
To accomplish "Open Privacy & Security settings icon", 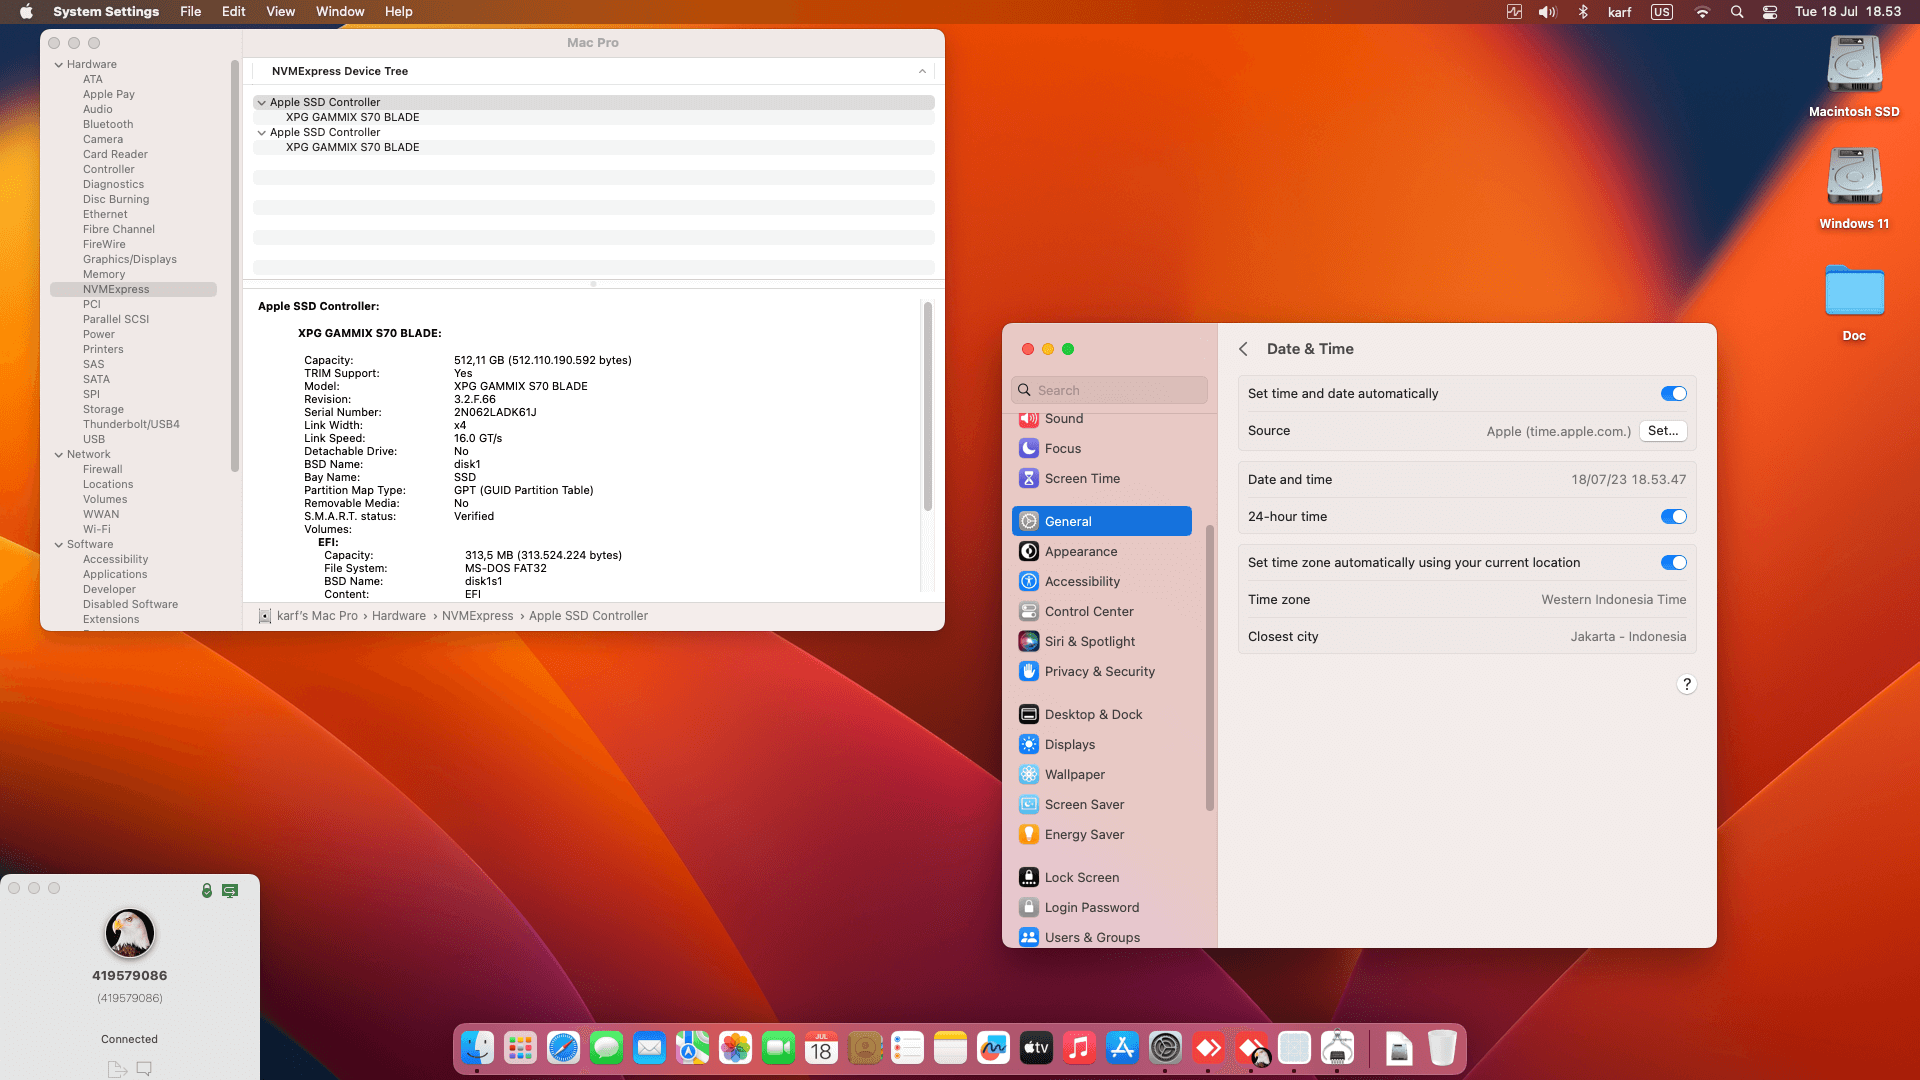I will click(x=1029, y=672).
